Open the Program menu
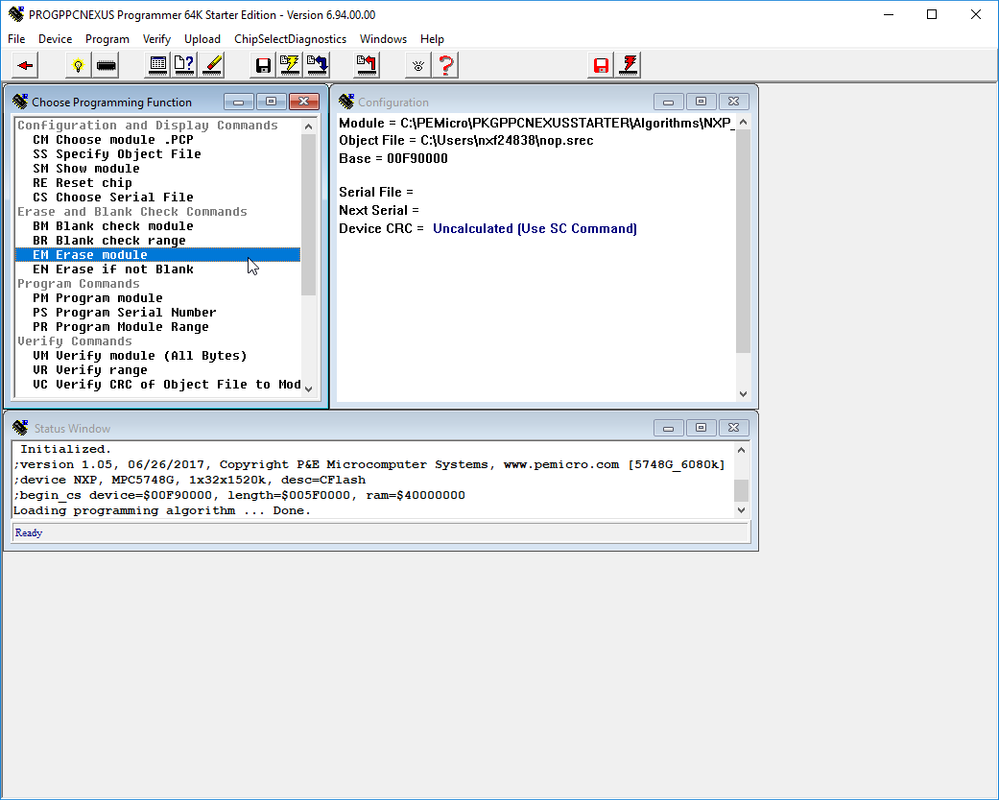 click(107, 39)
